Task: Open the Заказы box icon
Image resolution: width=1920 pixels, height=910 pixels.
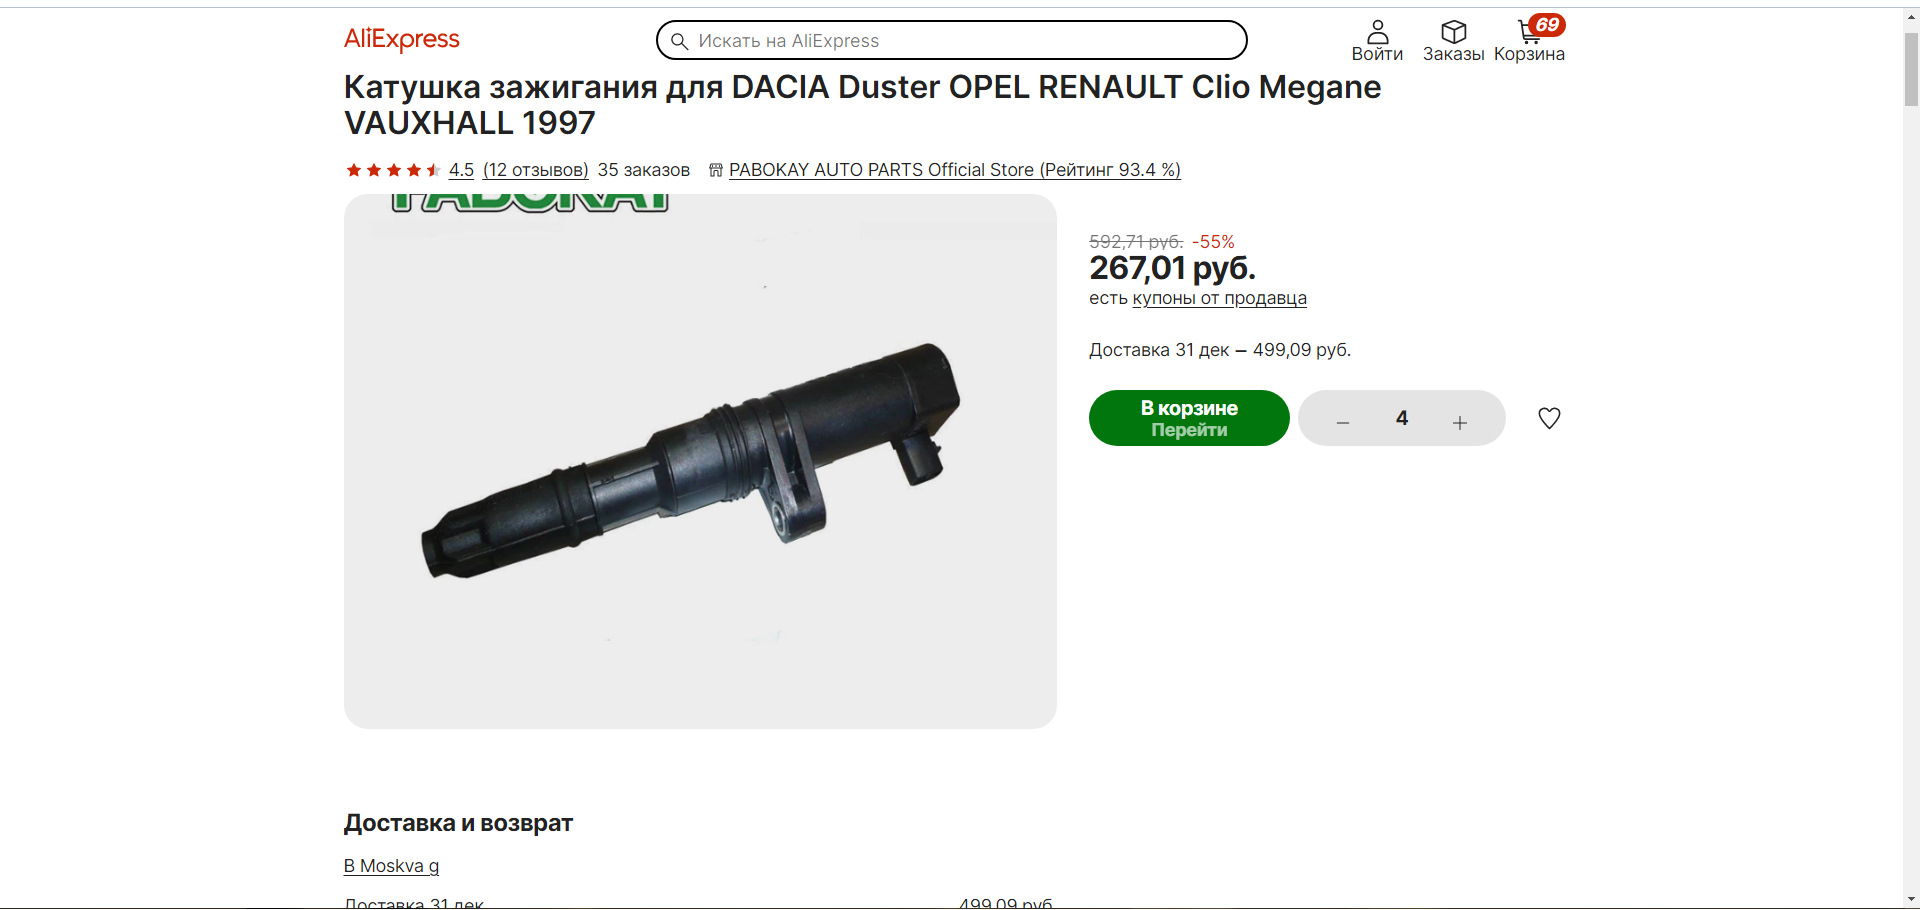Action: coord(1453,32)
